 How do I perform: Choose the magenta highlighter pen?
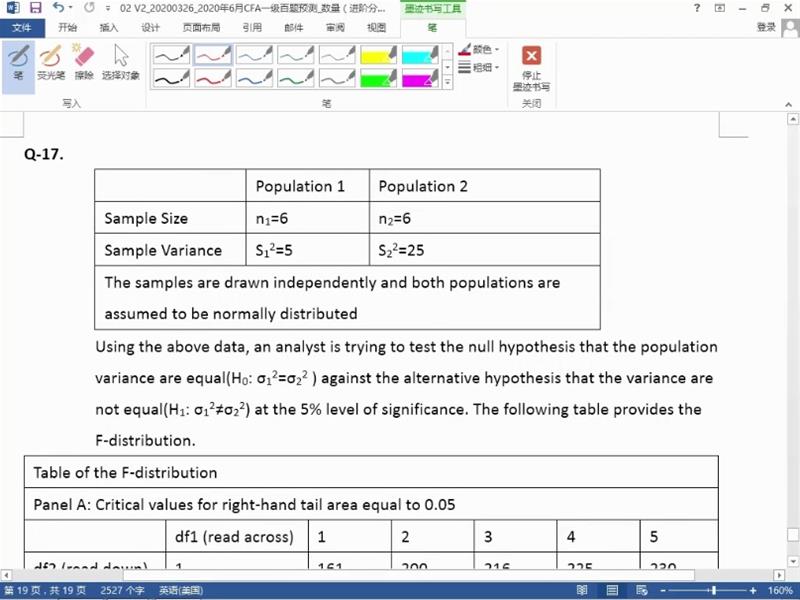click(x=419, y=78)
